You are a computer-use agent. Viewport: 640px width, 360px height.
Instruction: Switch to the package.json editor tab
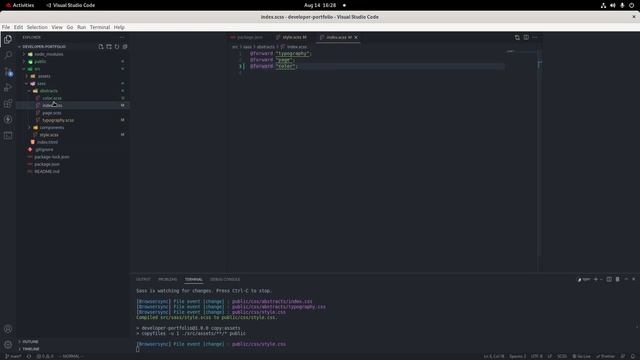(x=247, y=37)
